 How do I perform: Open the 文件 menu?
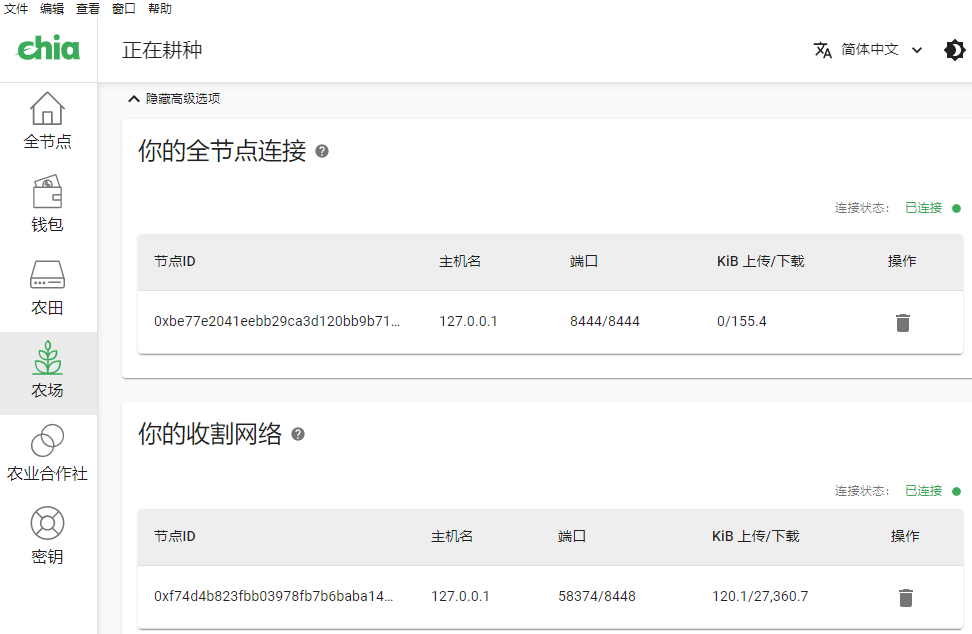pos(15,9)
